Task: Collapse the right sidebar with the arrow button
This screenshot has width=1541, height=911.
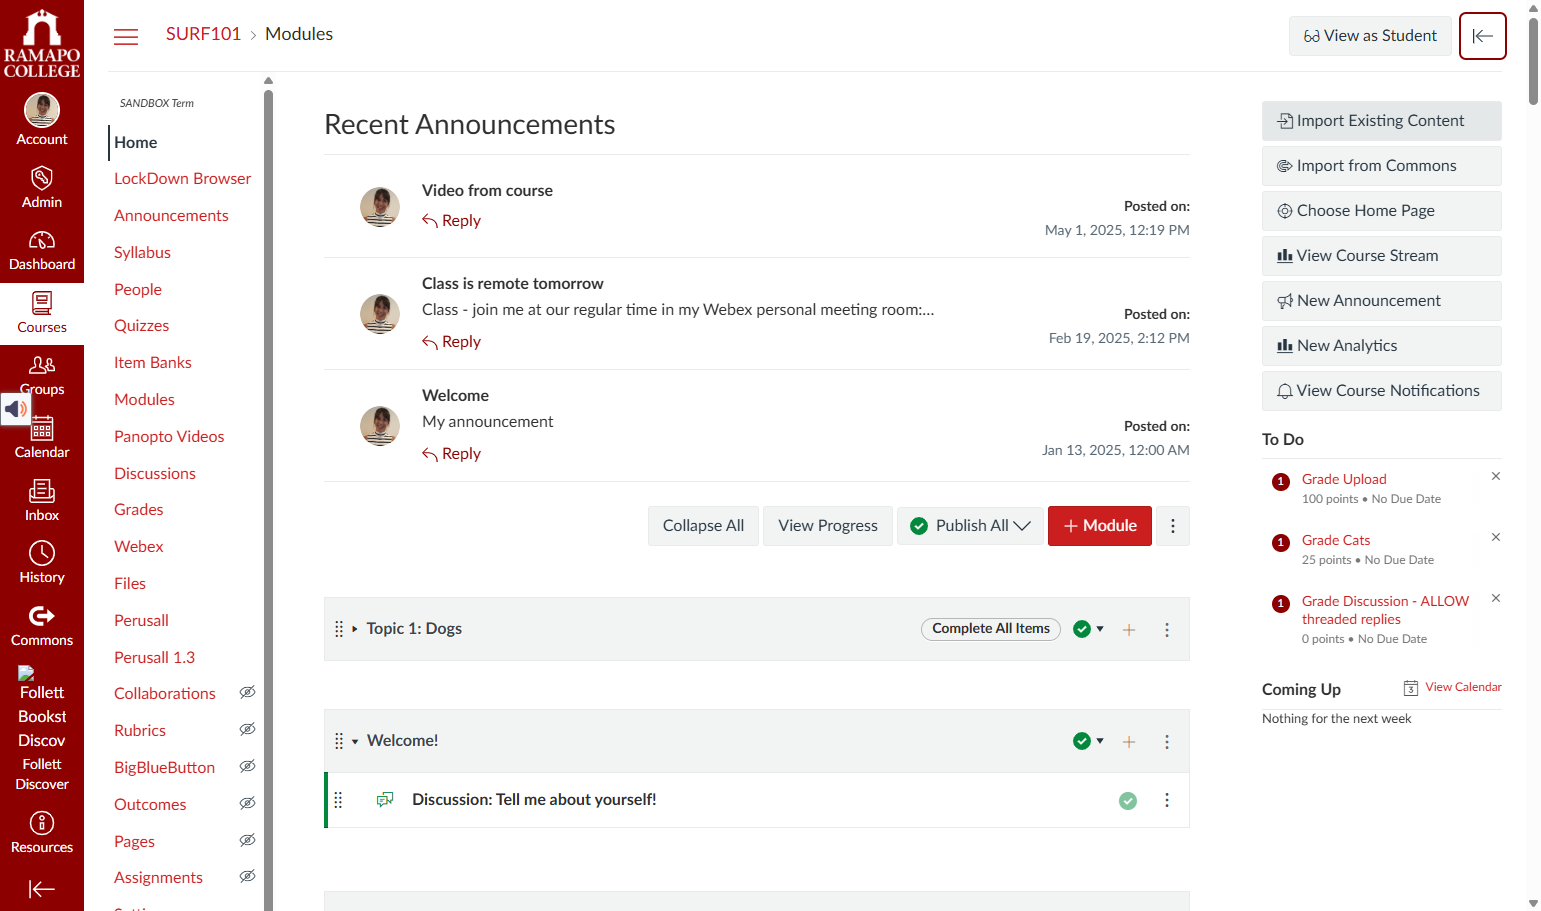Action: [x=1483, y=36]
